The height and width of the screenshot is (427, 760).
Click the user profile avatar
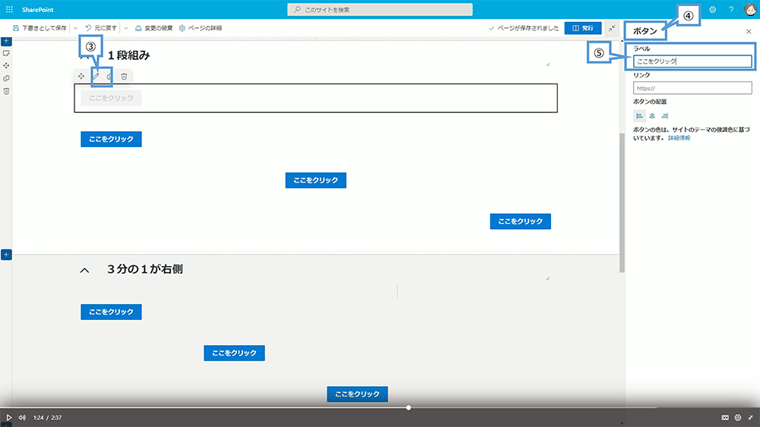tap(750, 9)
